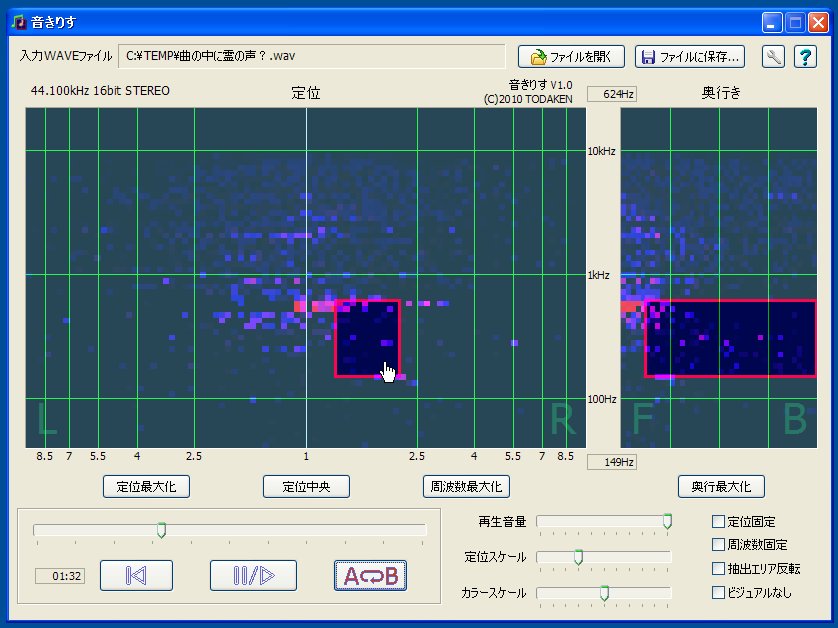Viewport: 838px width, 628px height.
Task: Click the 定位スケール slider thumb
Action: coord(578,557)
